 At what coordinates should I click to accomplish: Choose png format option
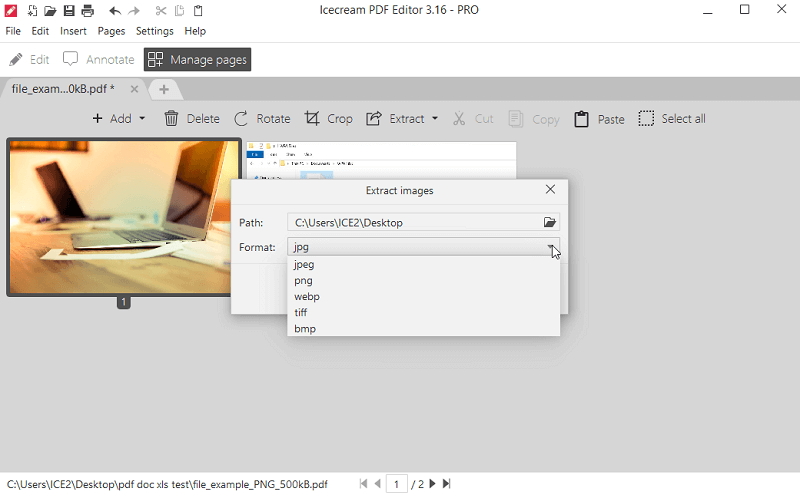pyautogui.click(x=423, y=281)
